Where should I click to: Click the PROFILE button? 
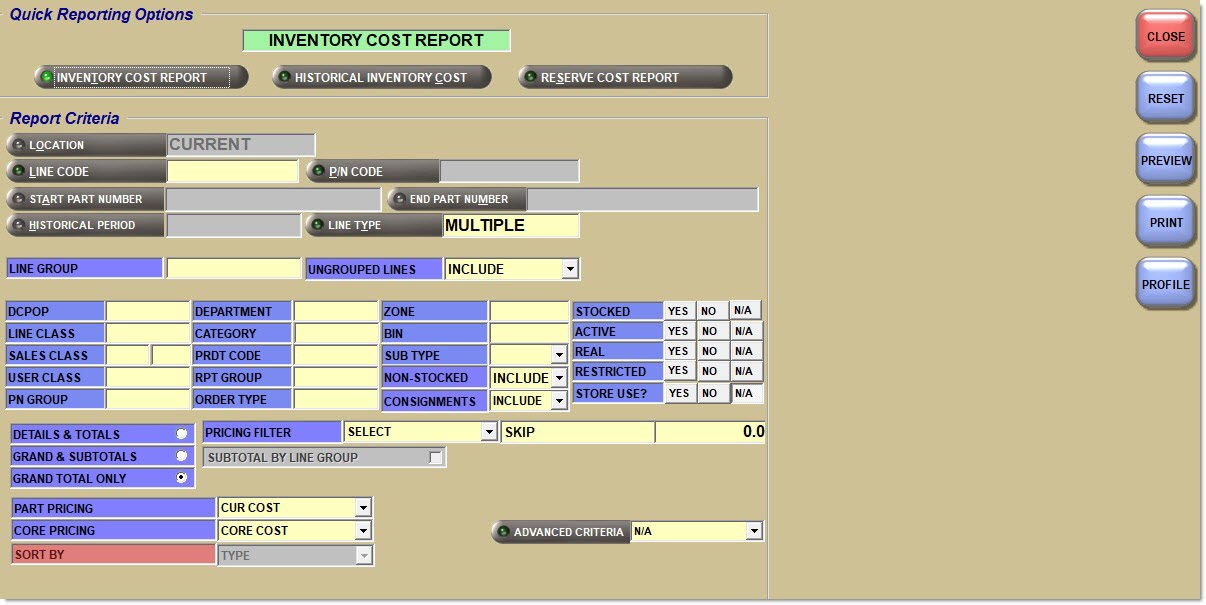click(x=1165, y=284)
